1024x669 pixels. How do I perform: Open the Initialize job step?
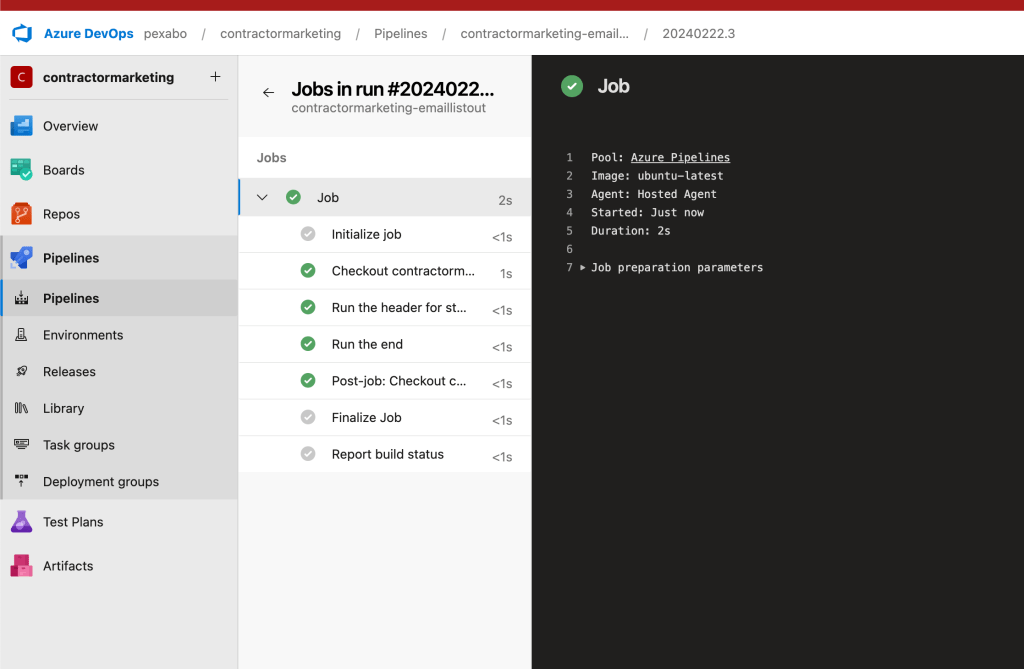tap(385, 235)
